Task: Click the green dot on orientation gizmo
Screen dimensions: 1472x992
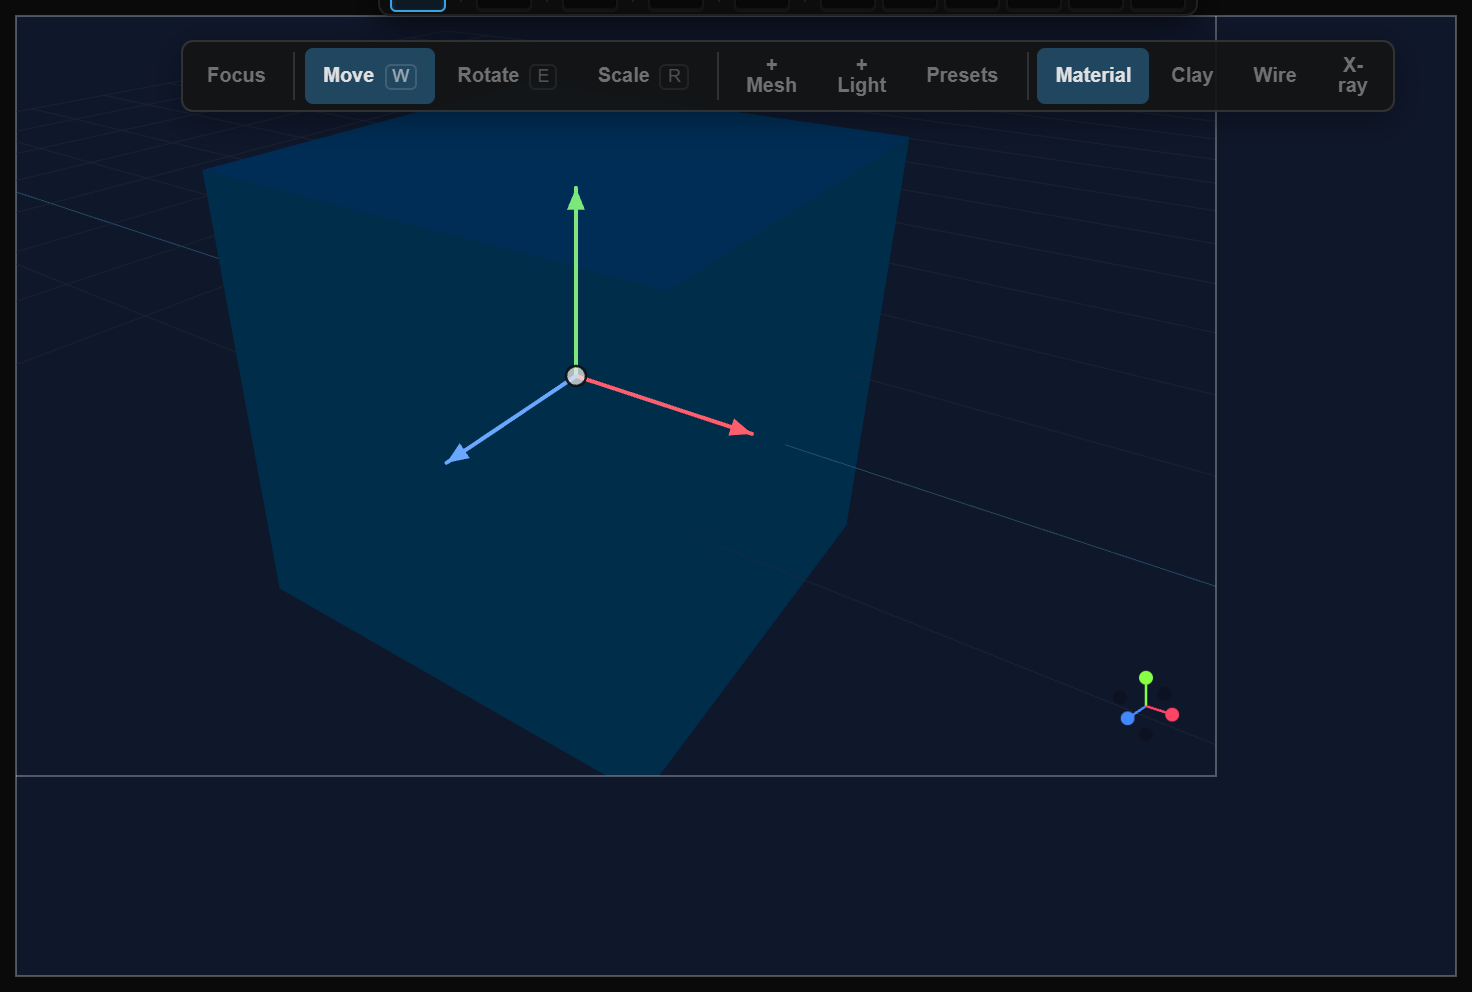Action: click(x=1146, y=678)
